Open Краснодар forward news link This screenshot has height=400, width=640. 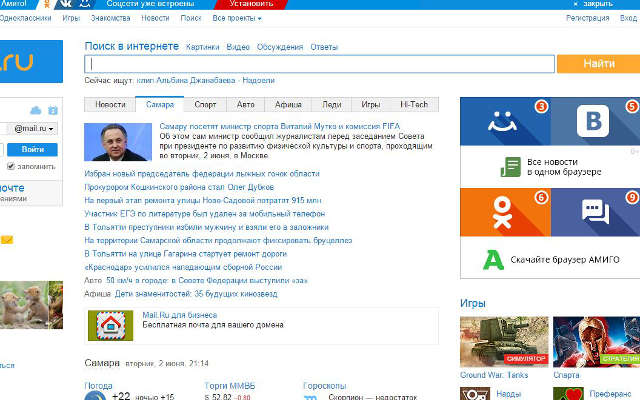point(183,267)
